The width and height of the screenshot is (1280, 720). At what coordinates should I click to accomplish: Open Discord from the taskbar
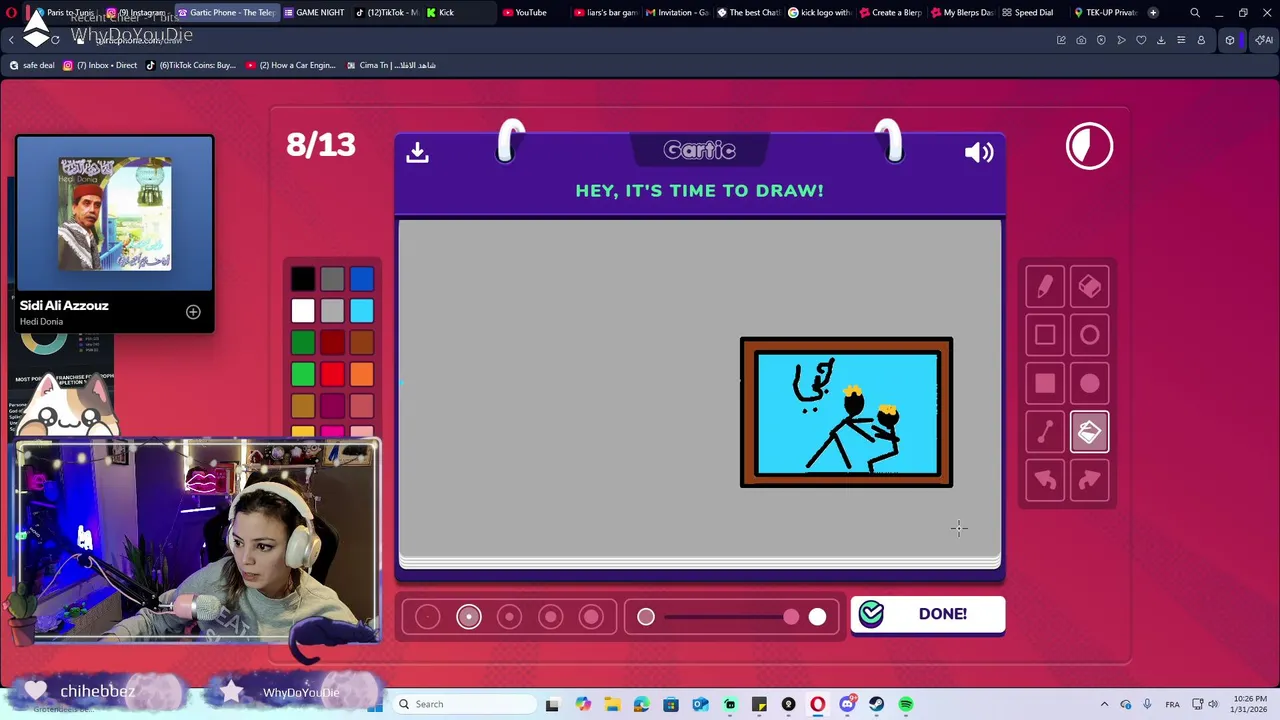point(847,704)
